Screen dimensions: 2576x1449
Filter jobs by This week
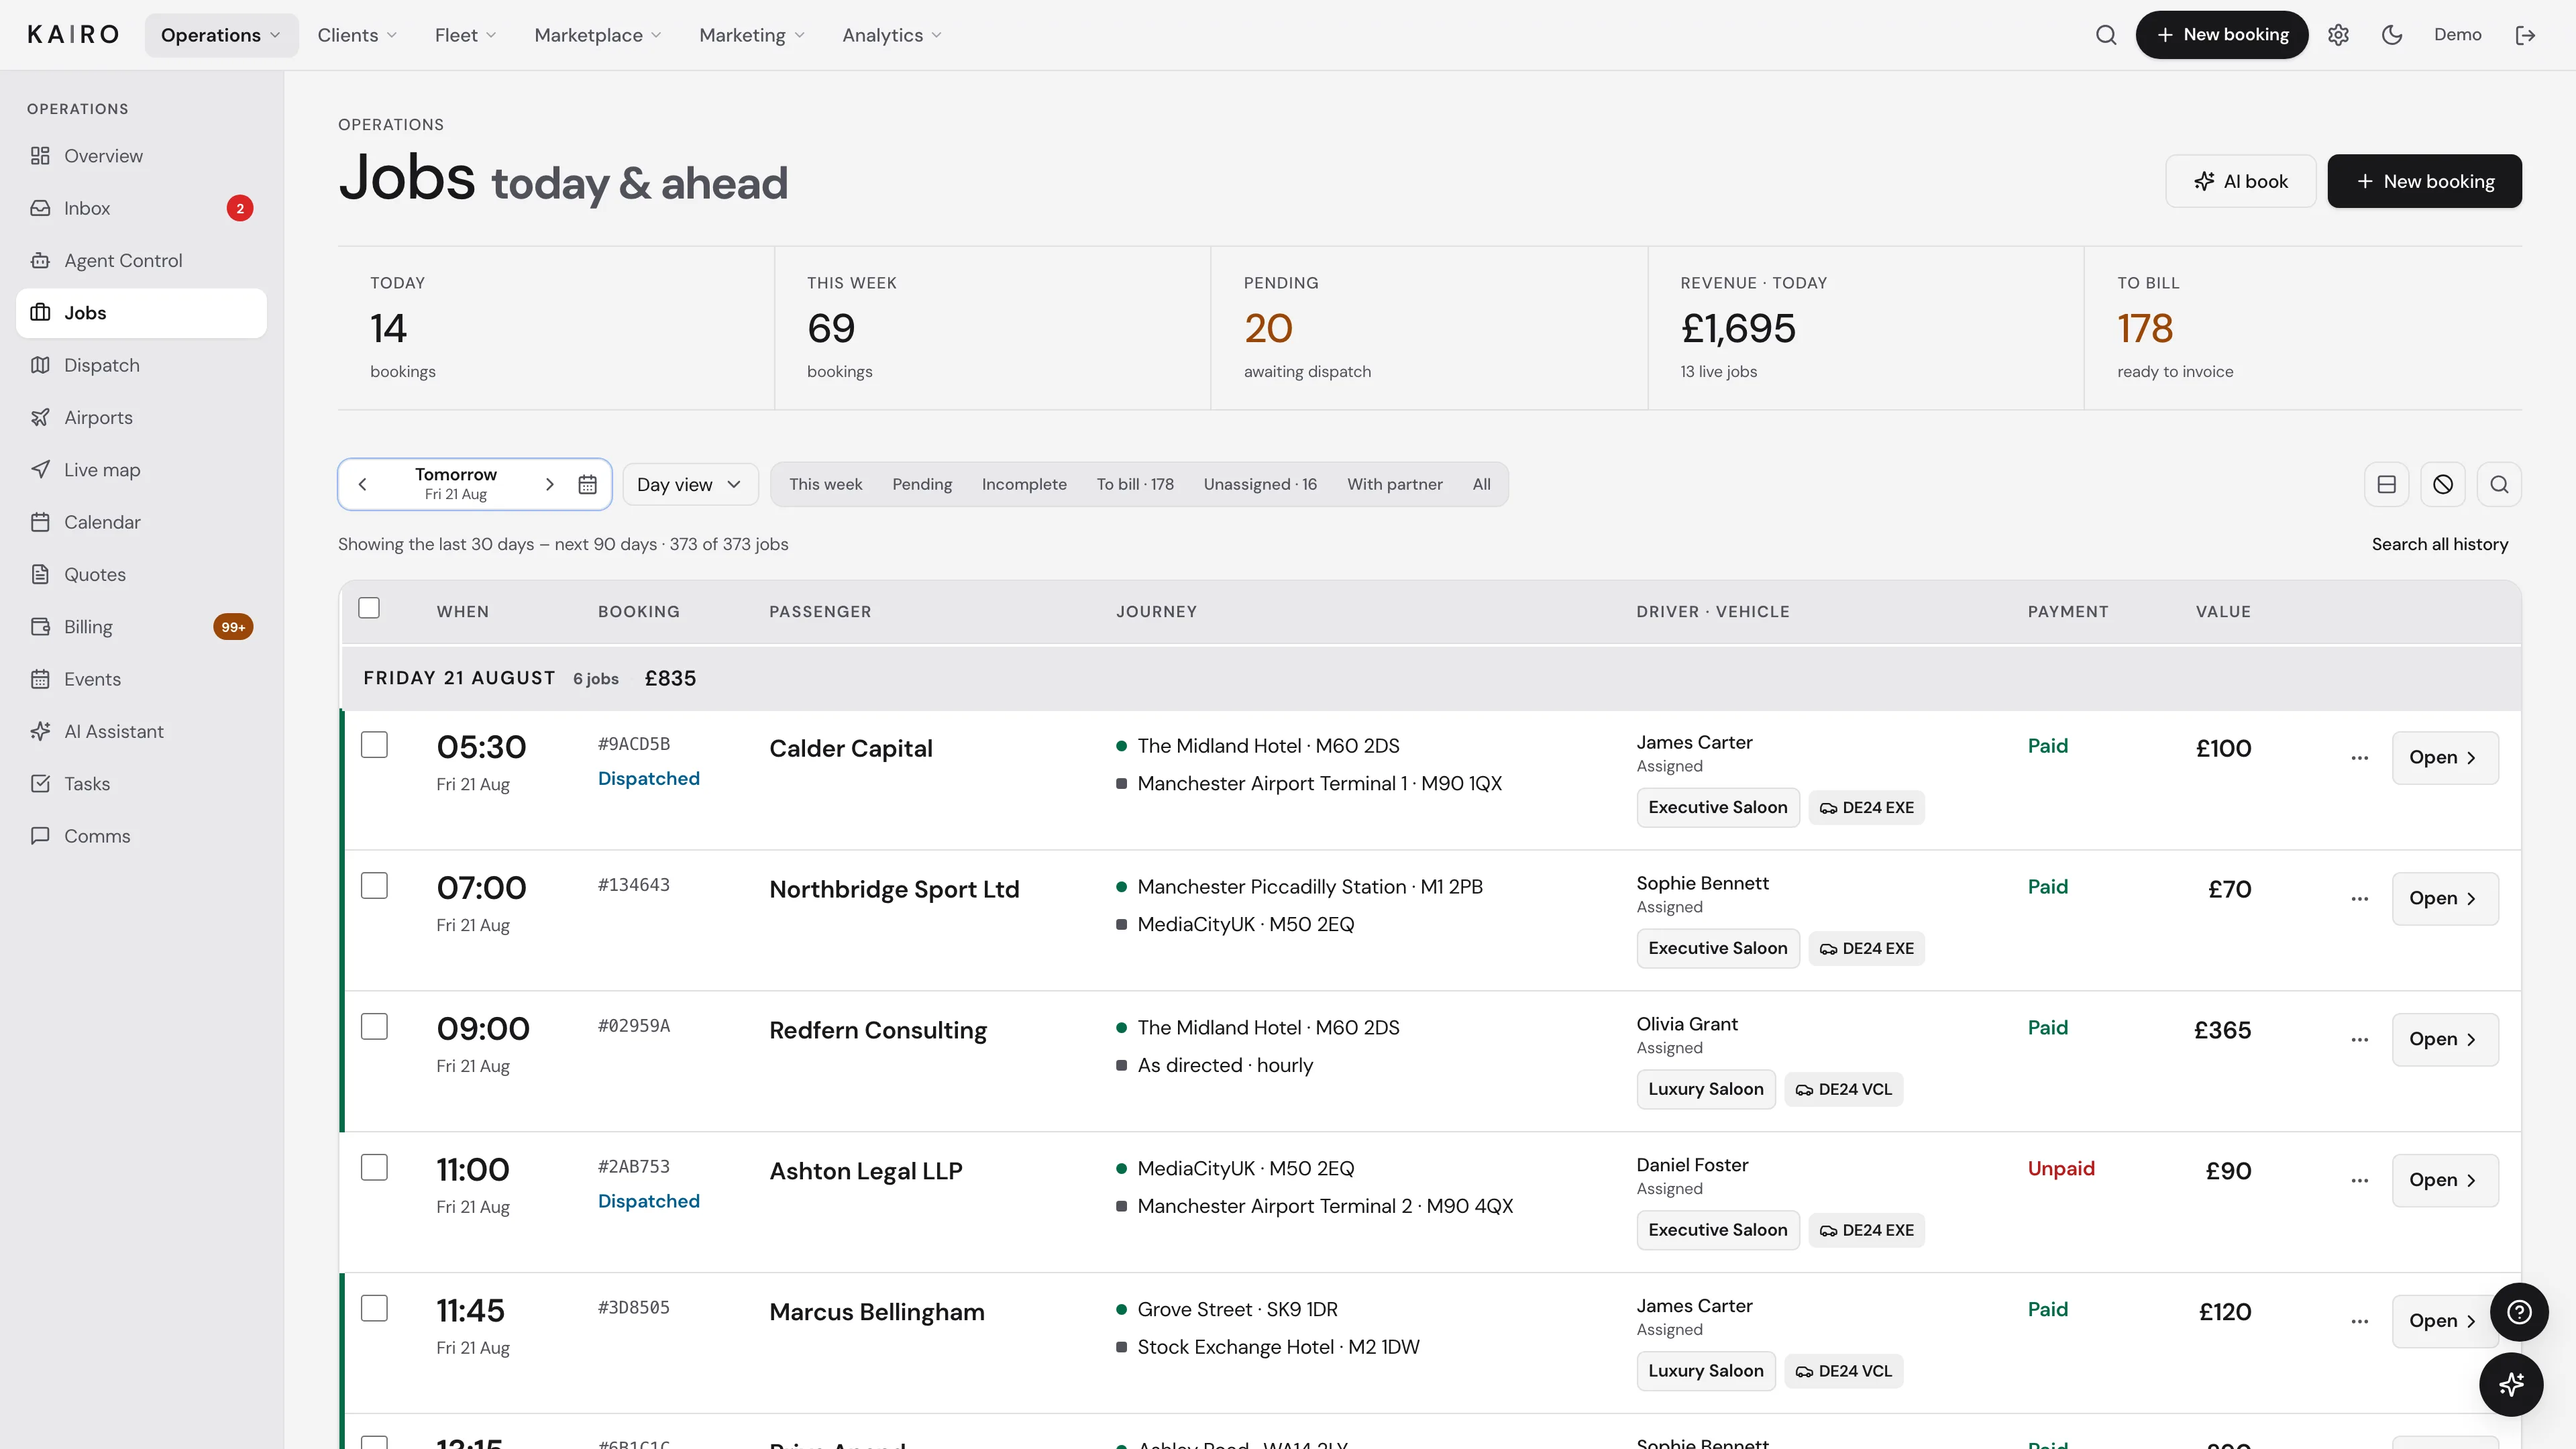(x=825, y=484)
